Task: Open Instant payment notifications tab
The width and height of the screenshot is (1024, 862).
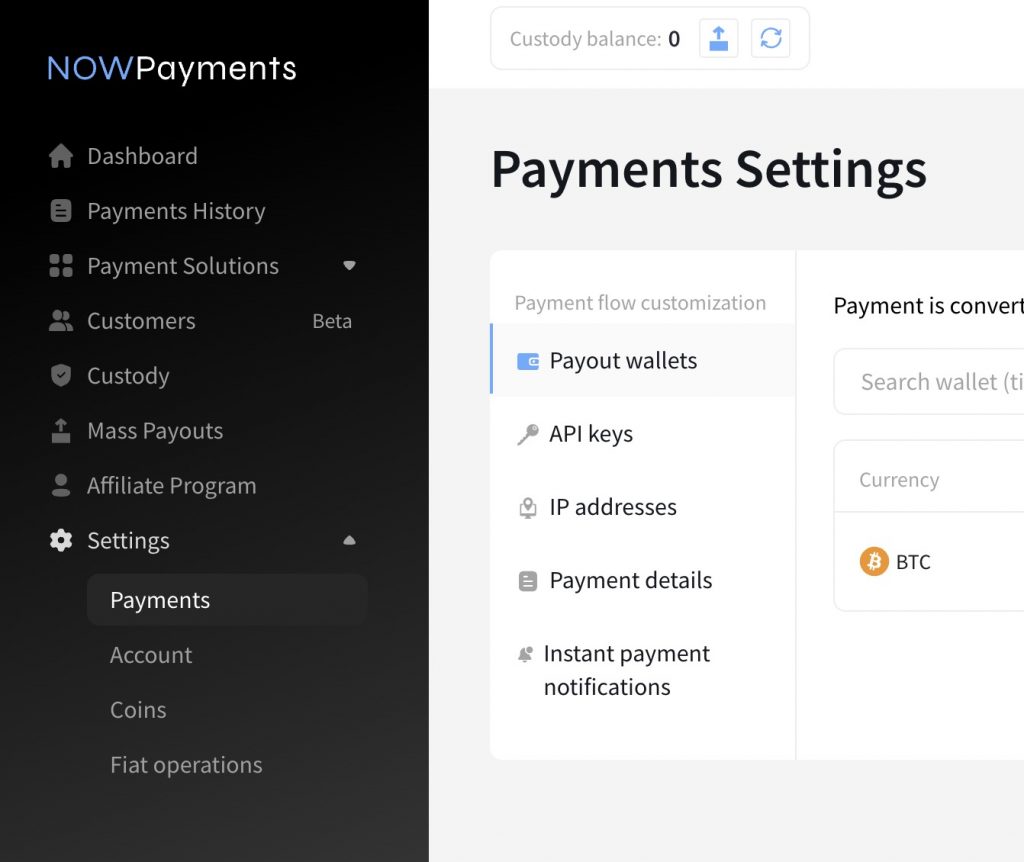Action: click(x=643, y=670)
